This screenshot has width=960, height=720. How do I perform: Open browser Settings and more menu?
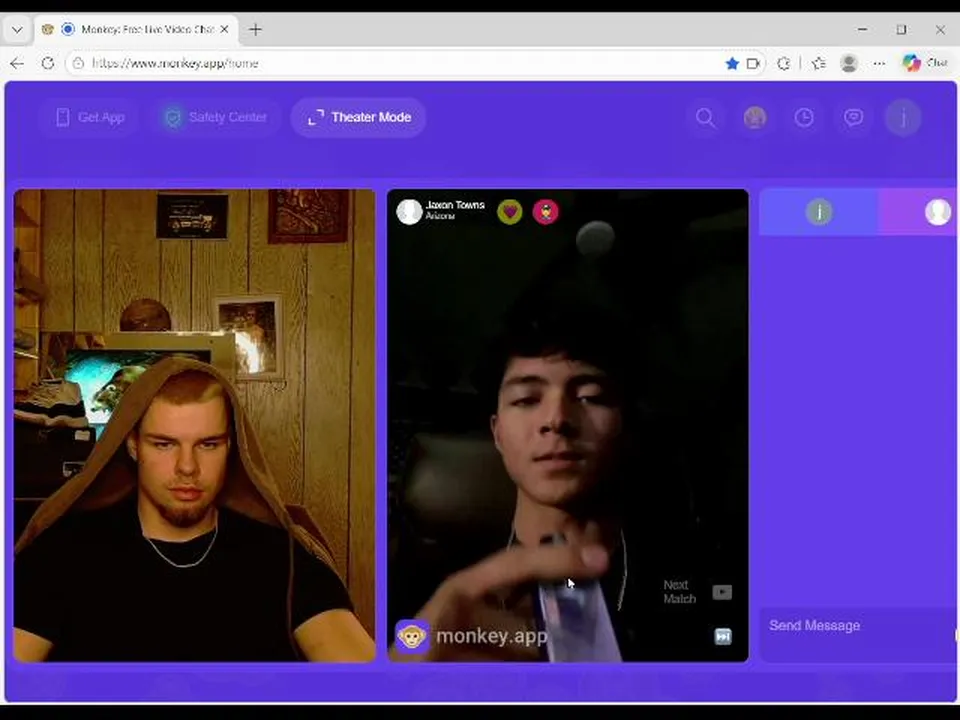[879, 63]
